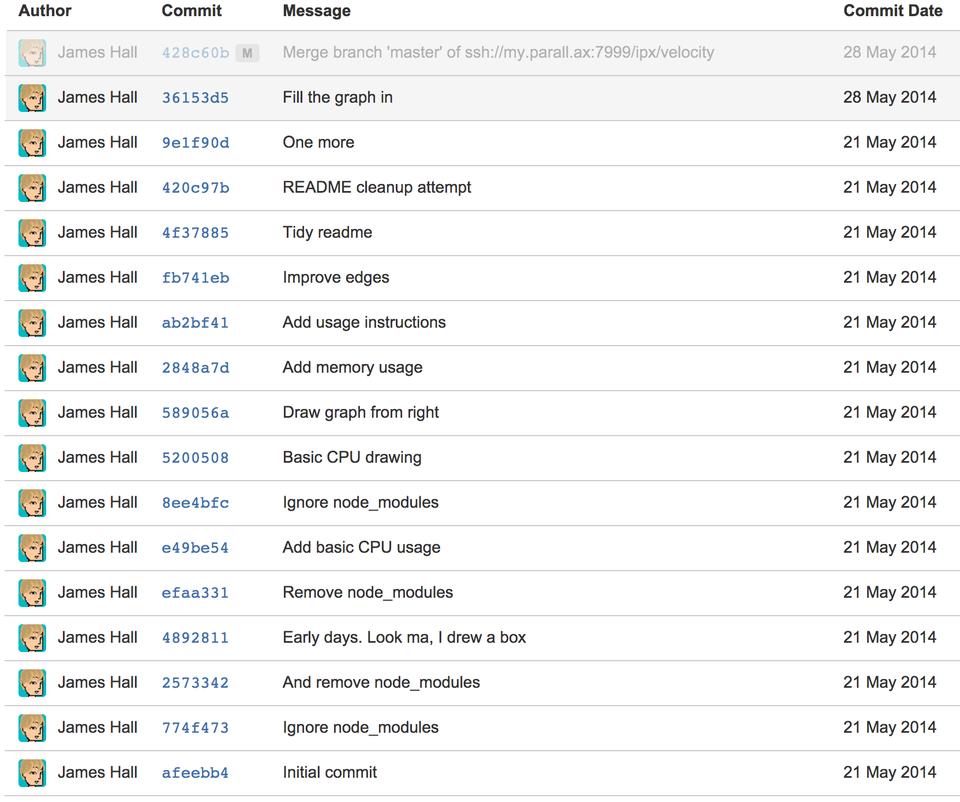Click avatar next to 'Tidy readme' commit
Viewport: 960px width, 802px height.
[32, 233]
